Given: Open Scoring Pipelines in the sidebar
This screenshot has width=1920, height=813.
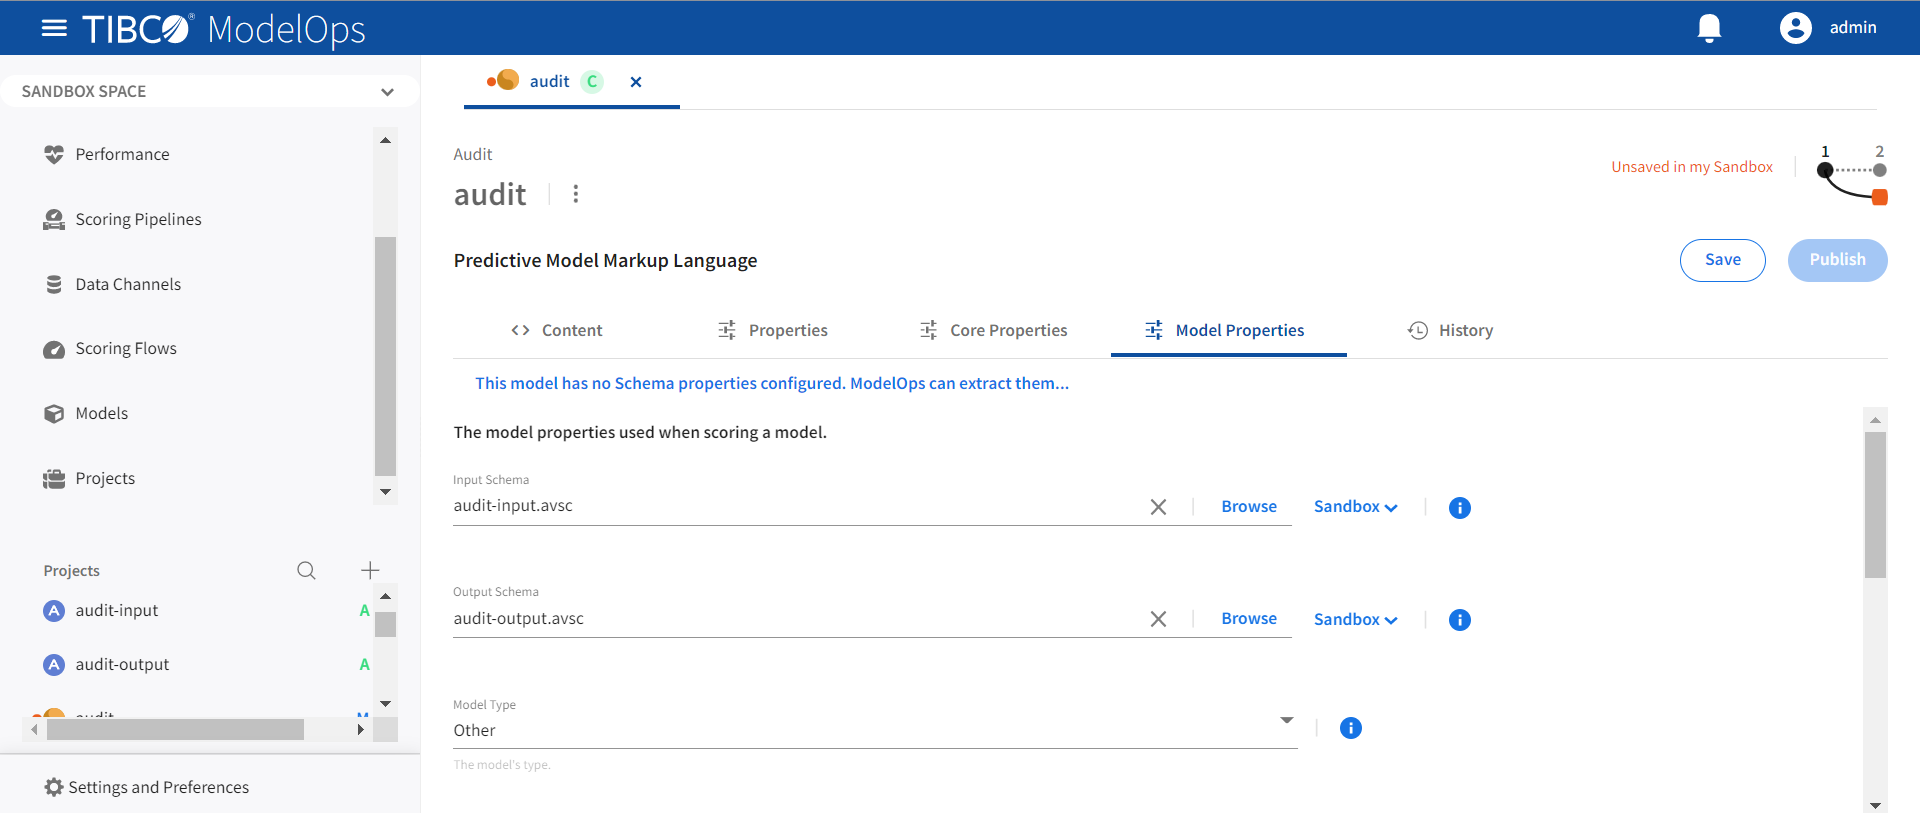Looking at the screenshot, I should pos(138,219).
